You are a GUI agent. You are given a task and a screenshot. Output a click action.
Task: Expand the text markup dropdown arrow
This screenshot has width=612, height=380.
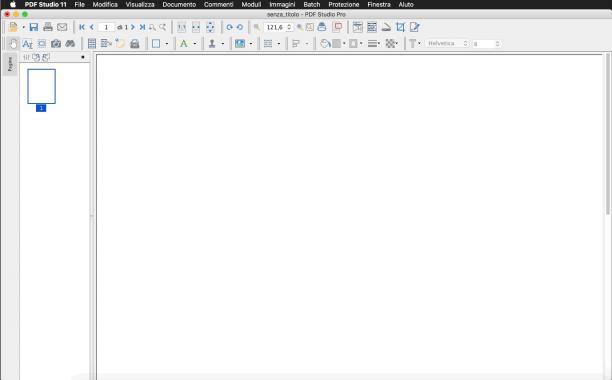[195, 44]
